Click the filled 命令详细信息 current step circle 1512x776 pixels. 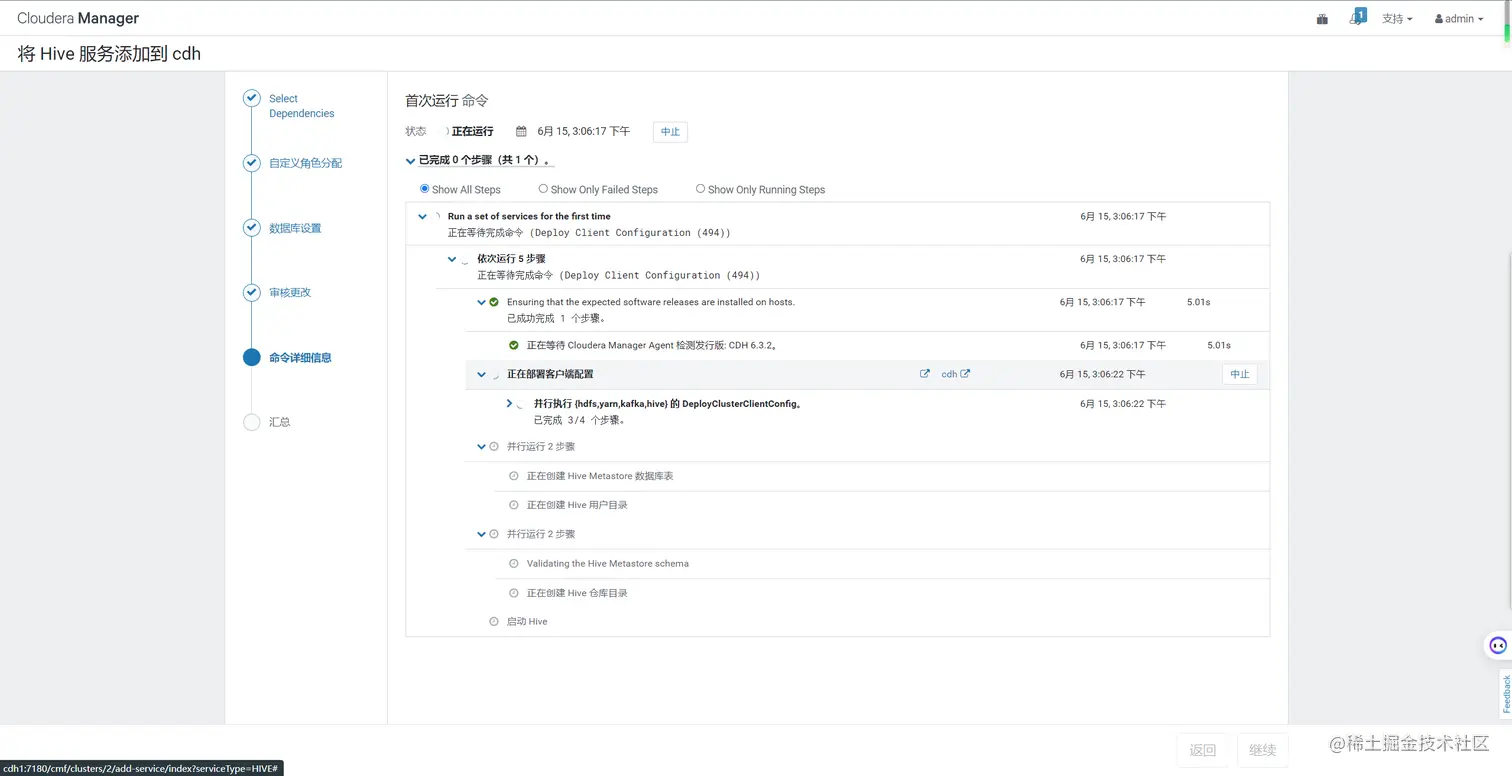coord(252,357)
